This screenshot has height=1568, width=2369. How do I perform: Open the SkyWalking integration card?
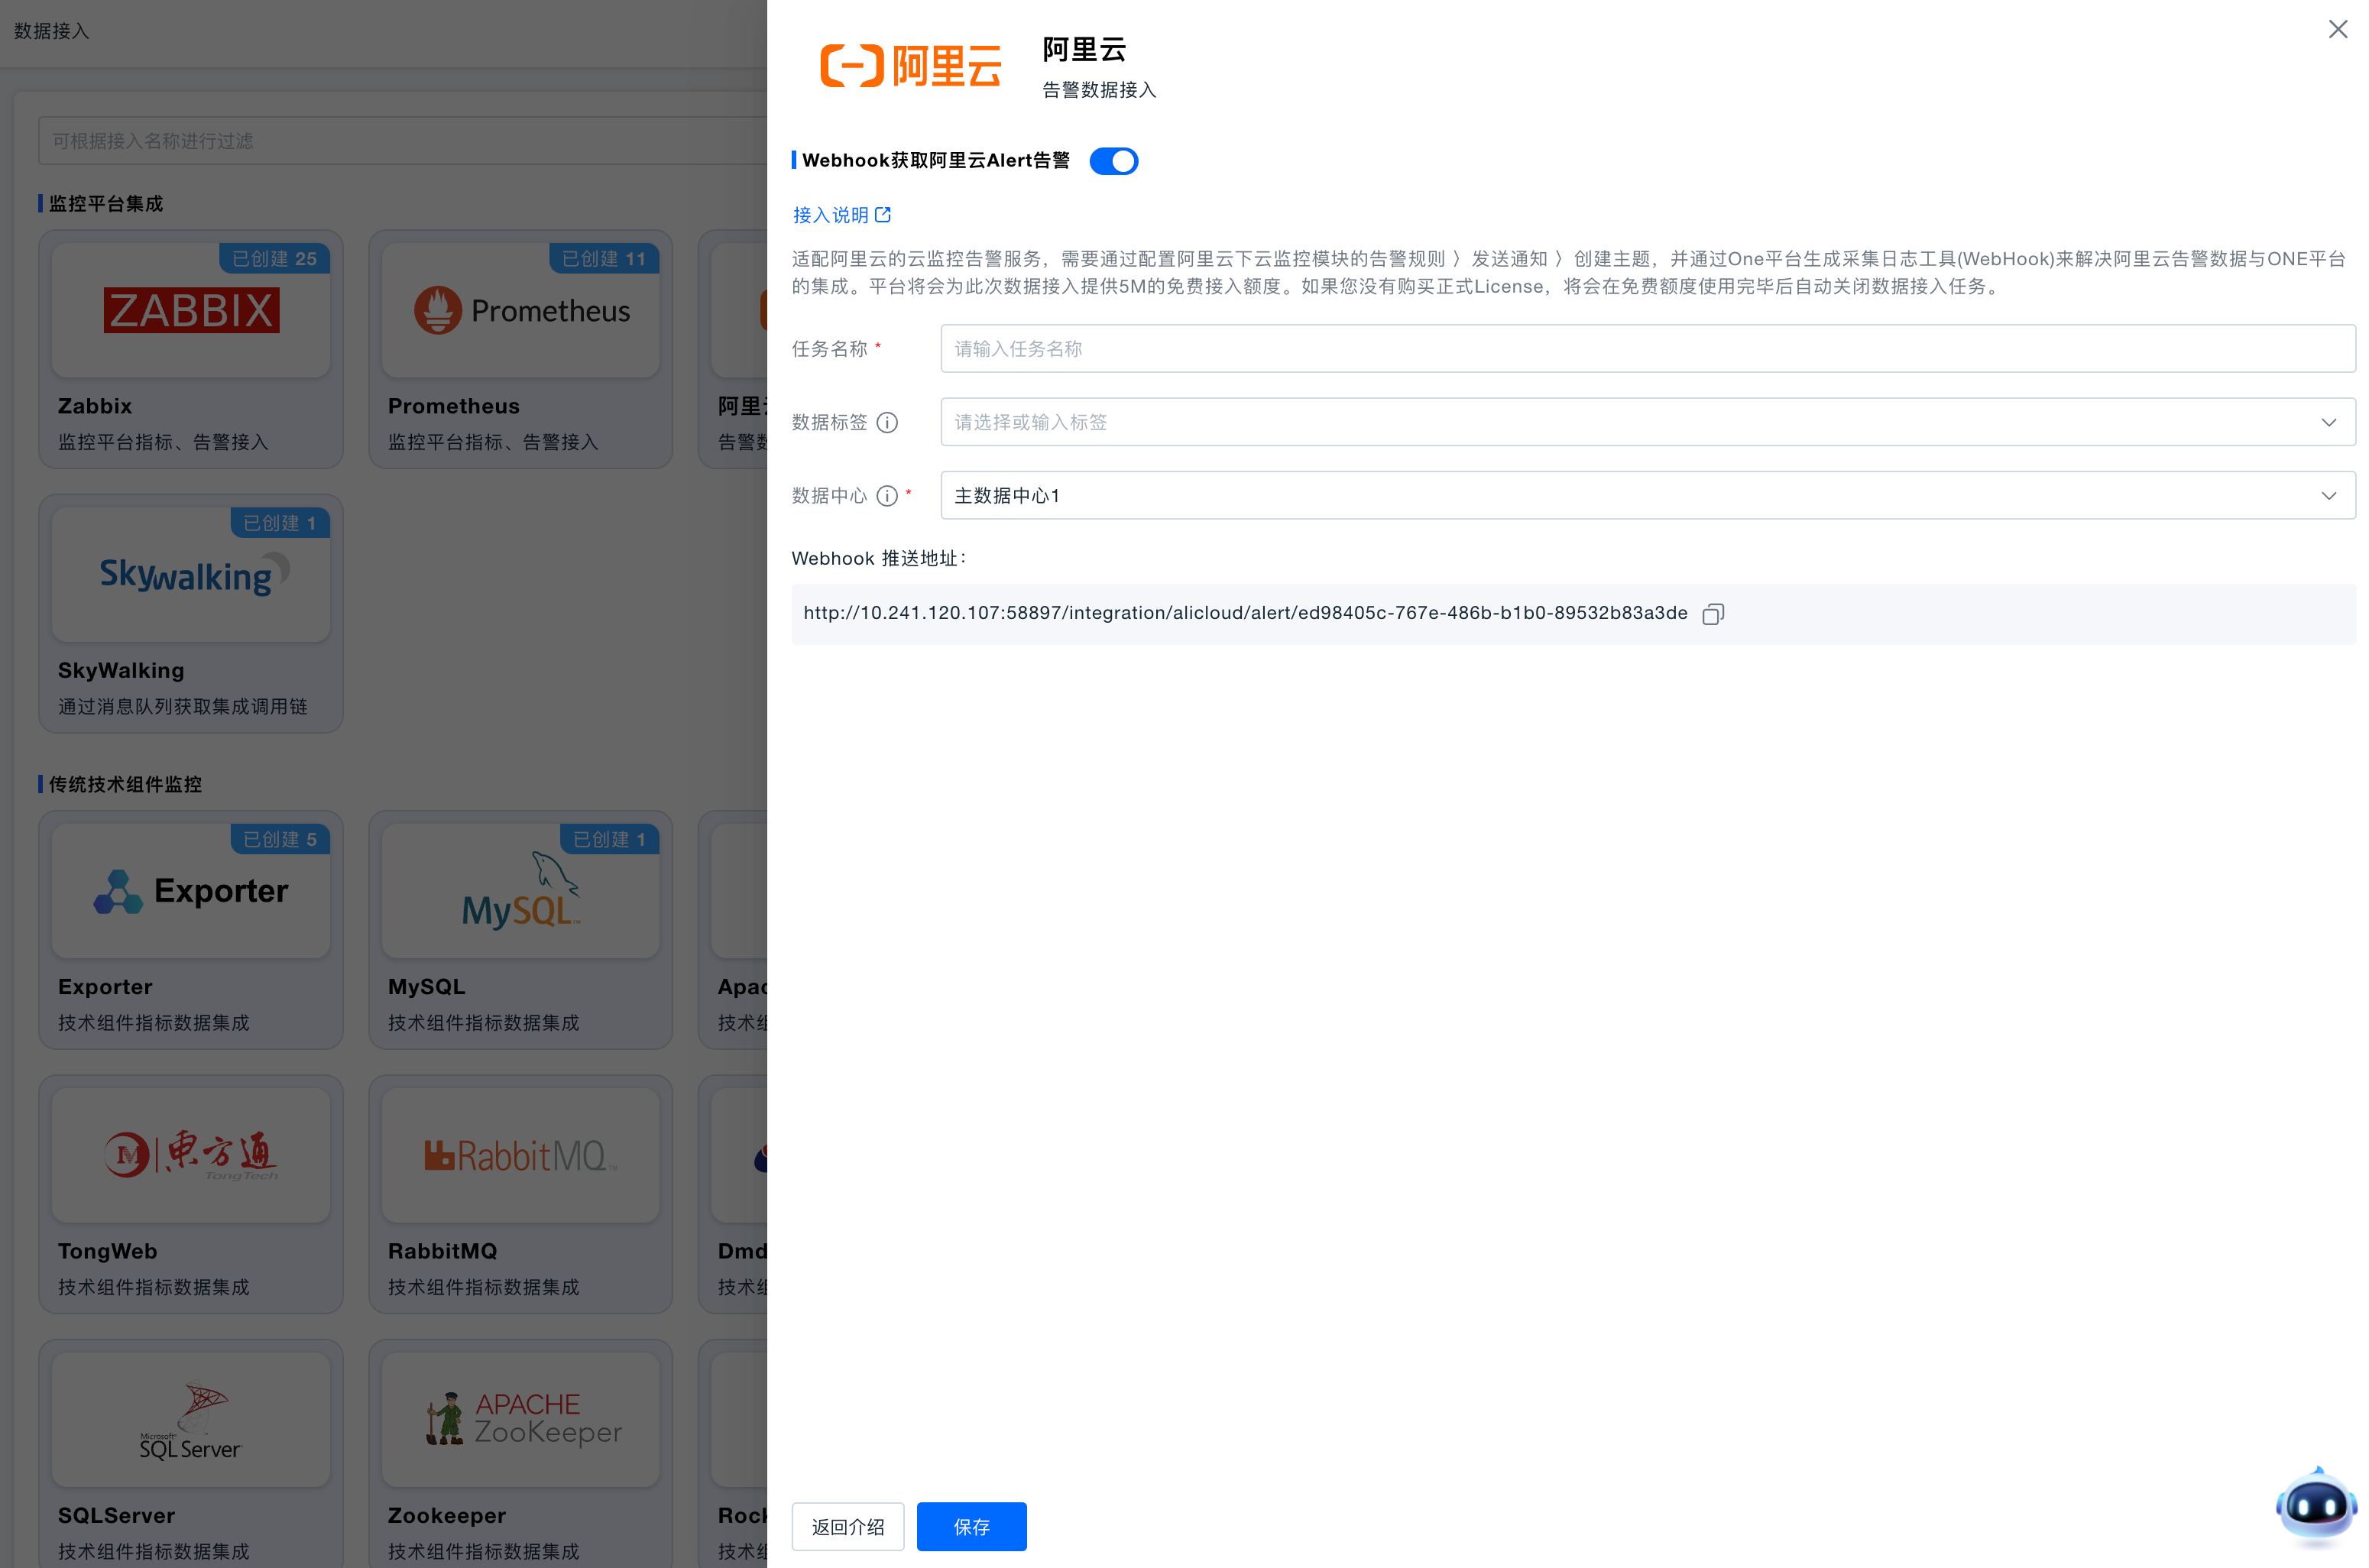click(x=190, y=613)
